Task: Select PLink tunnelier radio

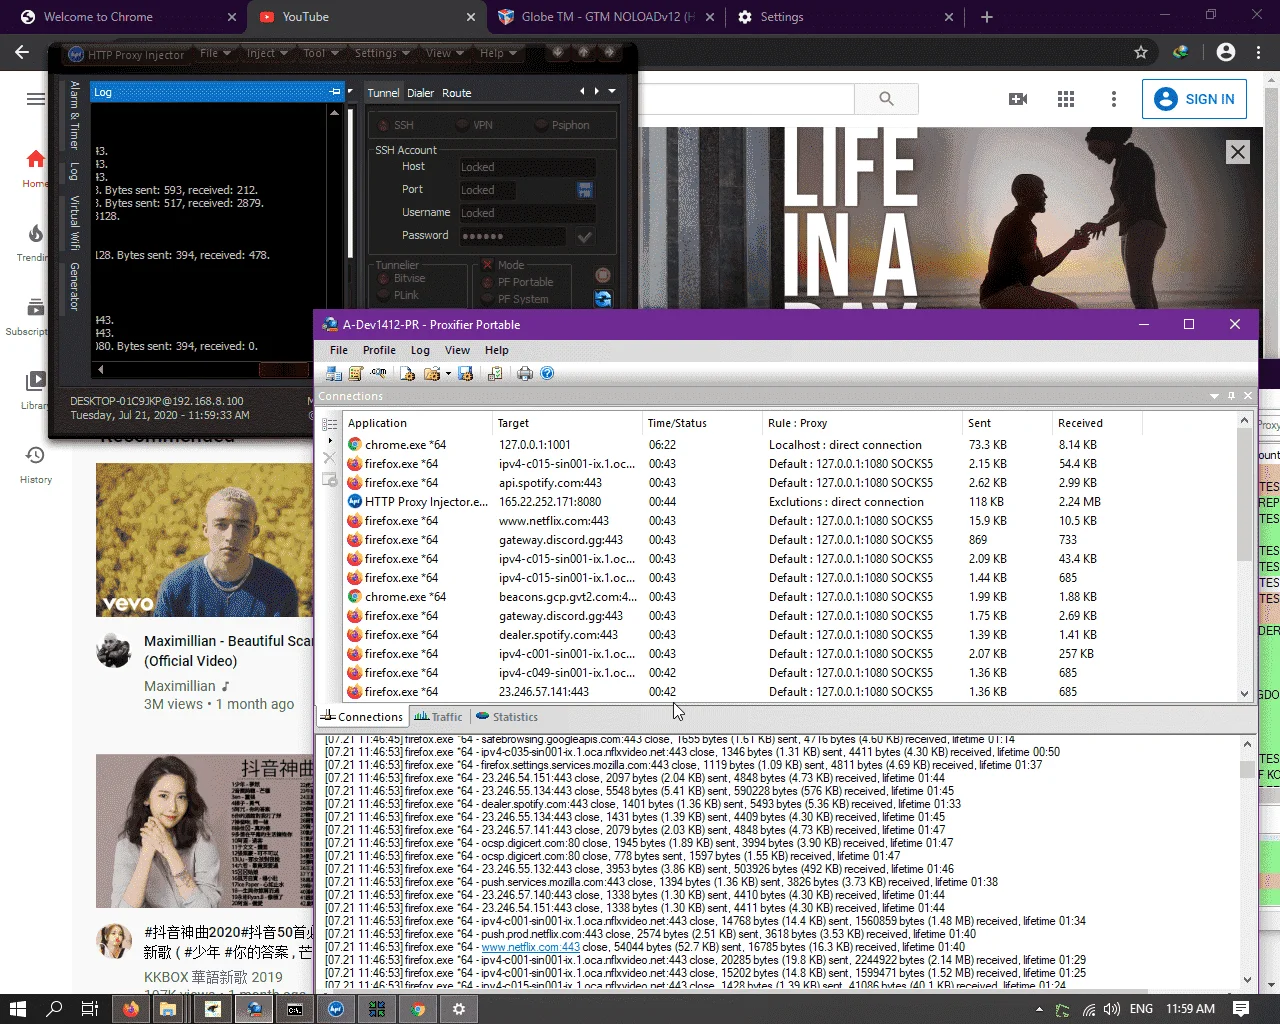Action: point(399,295)
